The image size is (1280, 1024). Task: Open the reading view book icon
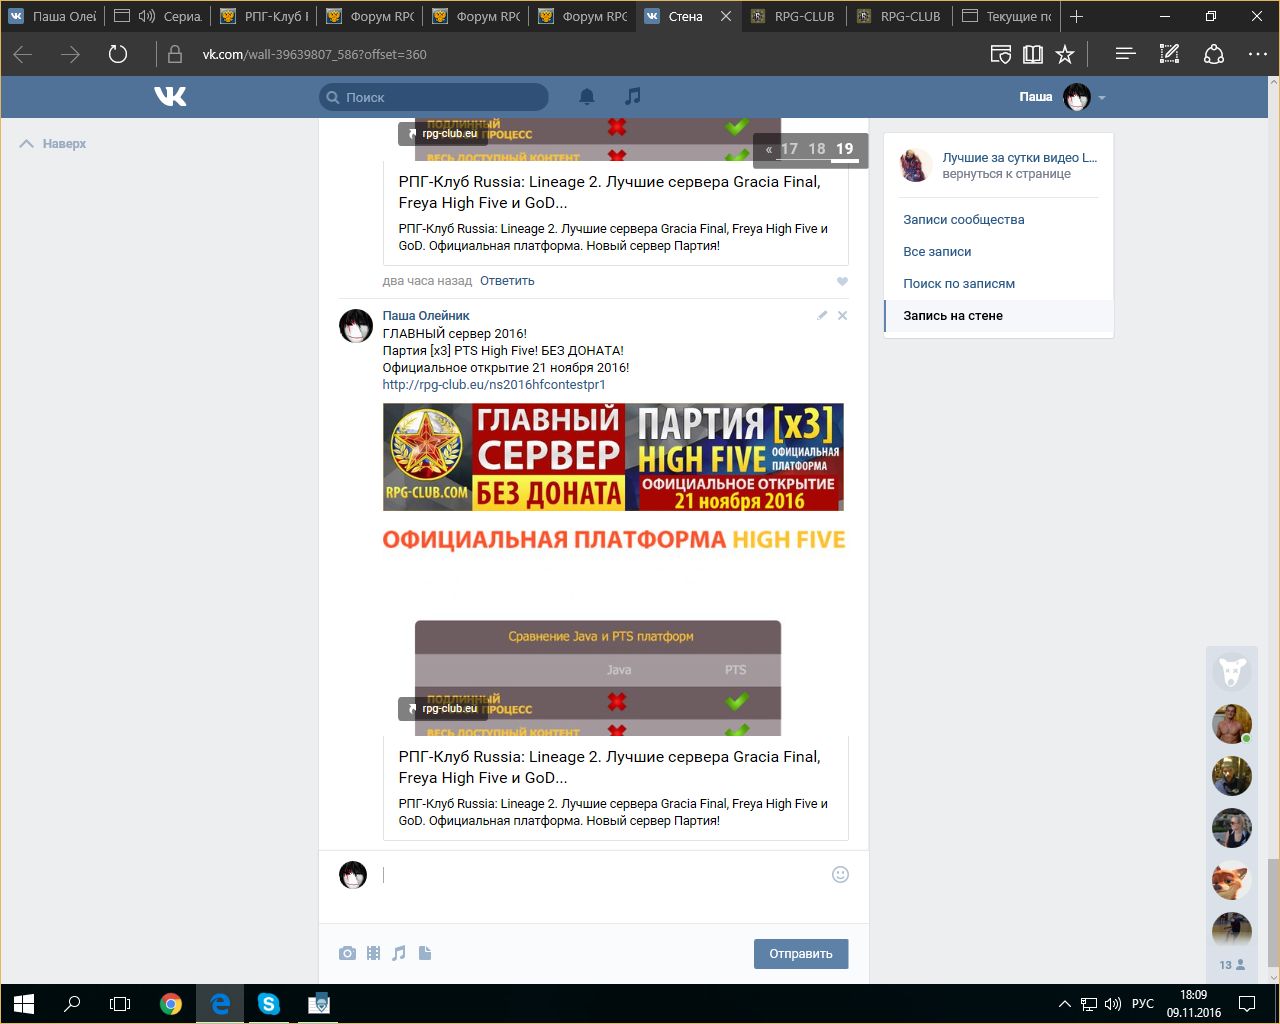(1033, 54)
